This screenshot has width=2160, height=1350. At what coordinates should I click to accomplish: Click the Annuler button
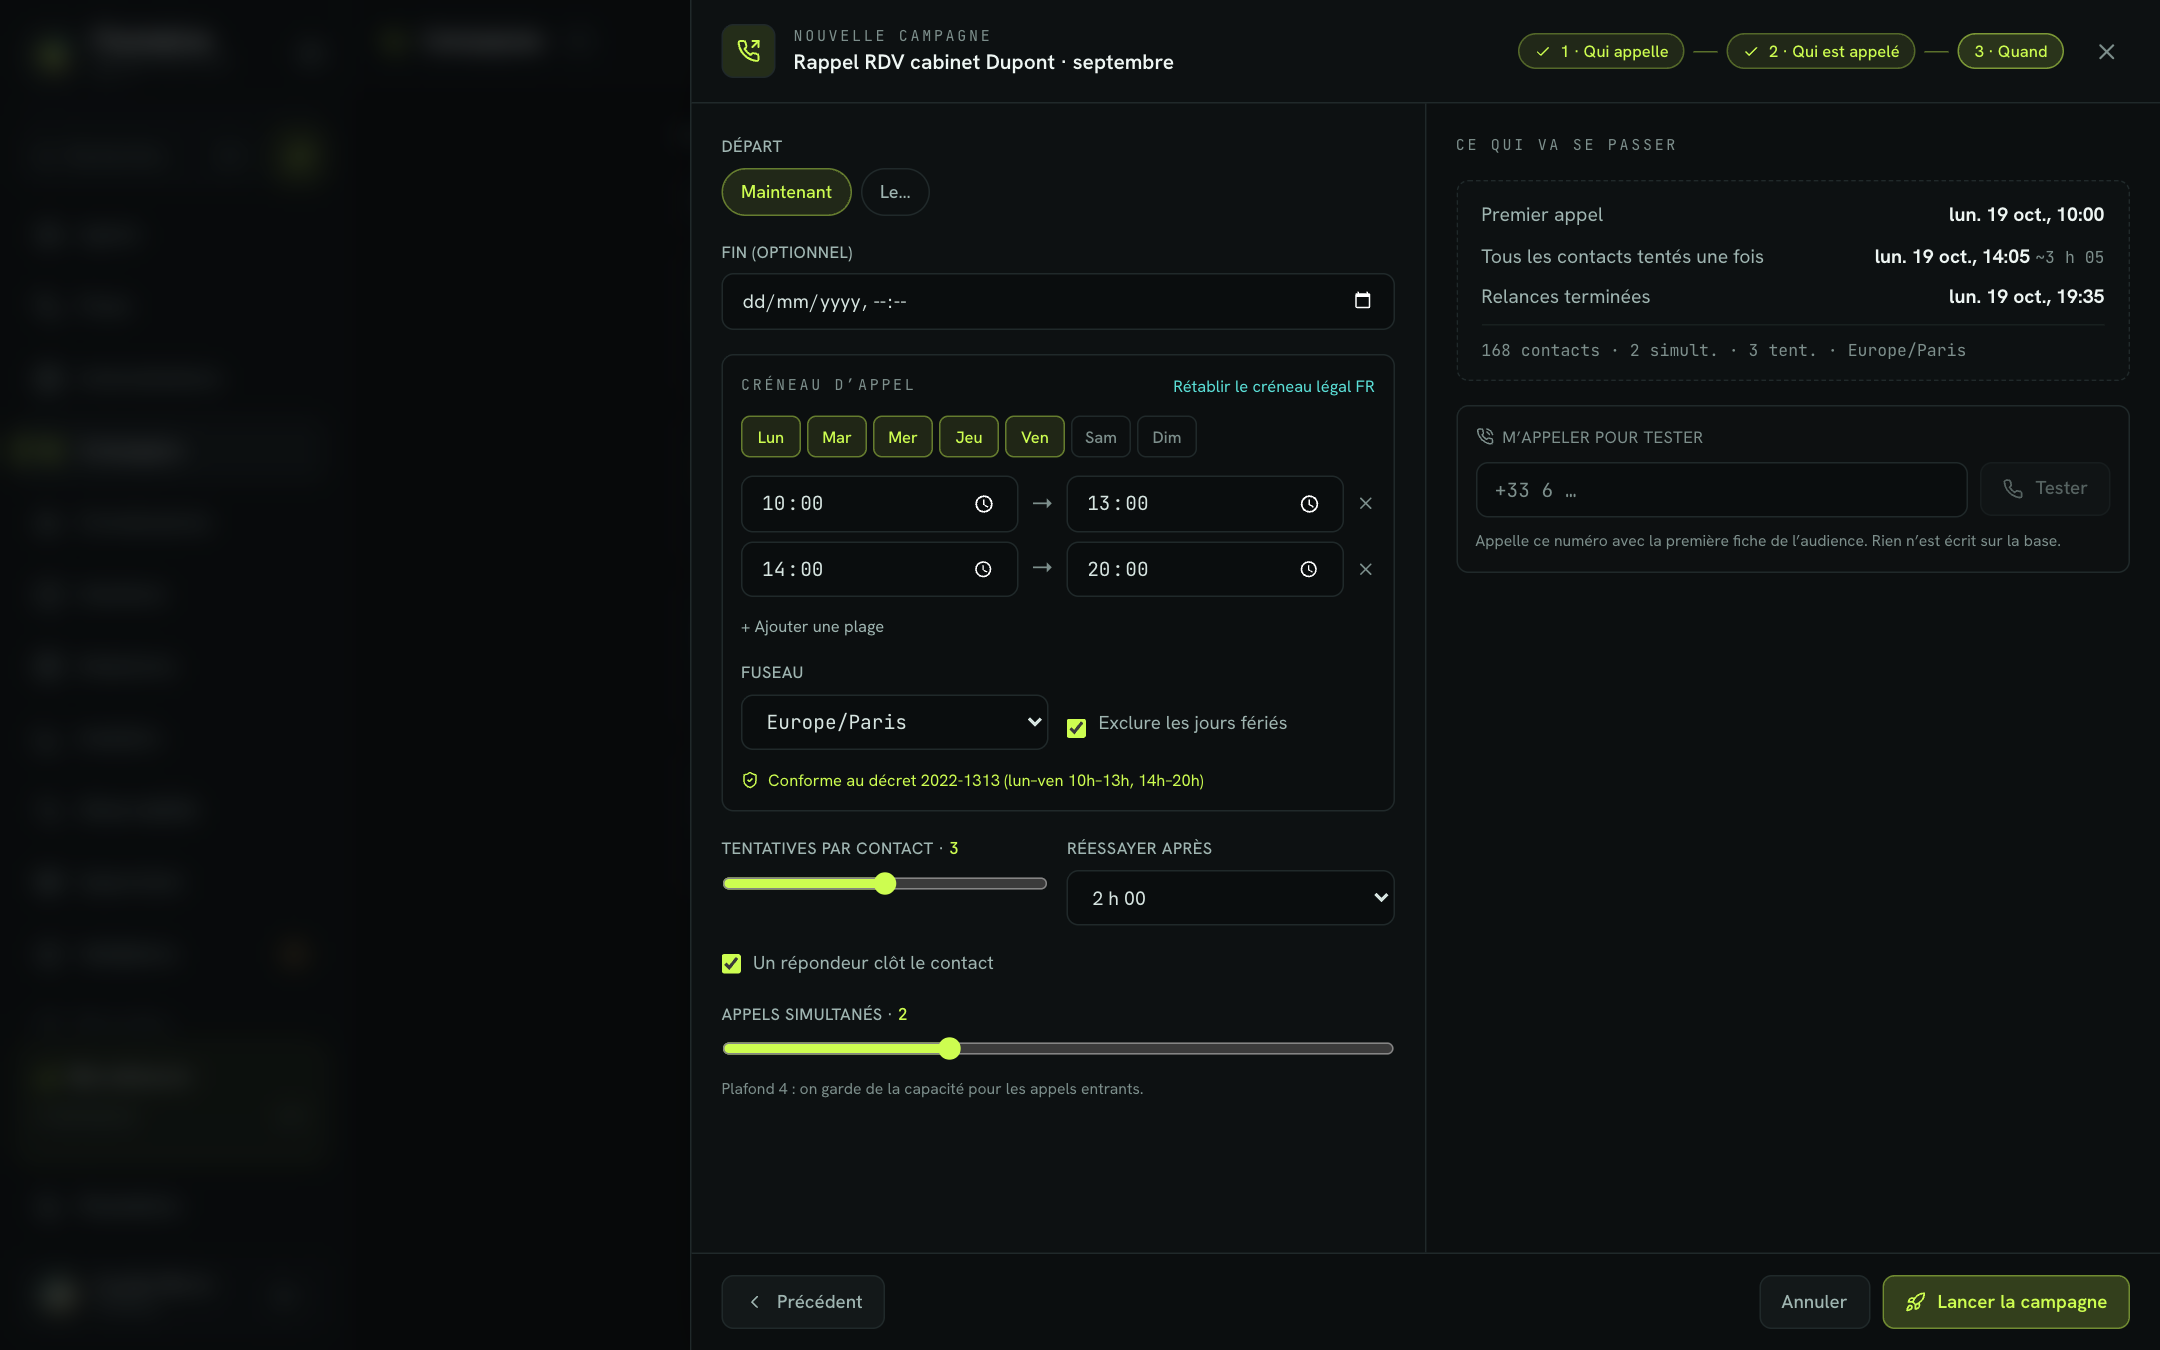point(1814,1302)
